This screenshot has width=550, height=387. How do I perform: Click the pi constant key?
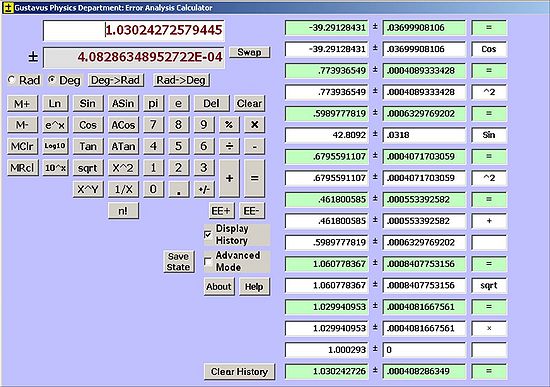[153, 104]
